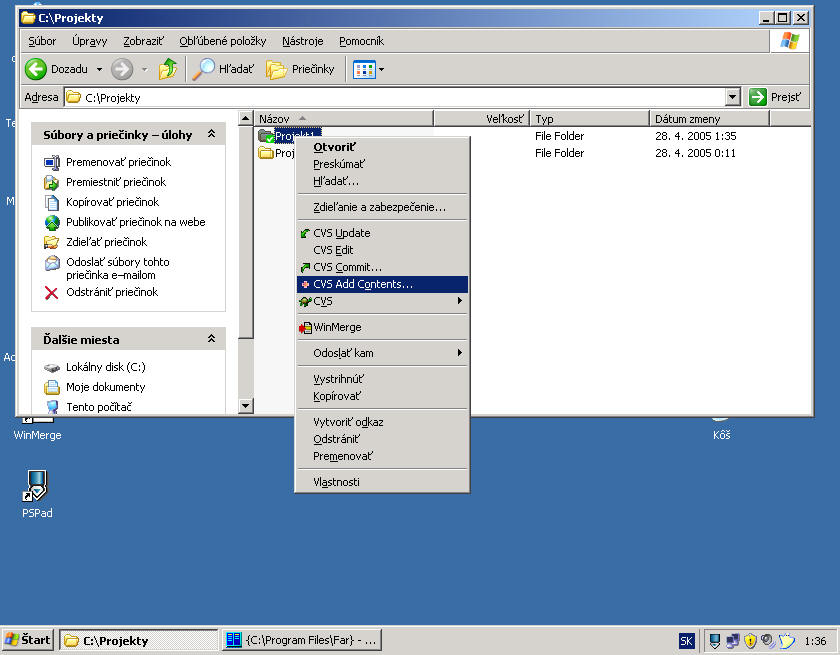Choose Premenovať in the context menu
Screen dimensions: 840x655
[382, 456]
